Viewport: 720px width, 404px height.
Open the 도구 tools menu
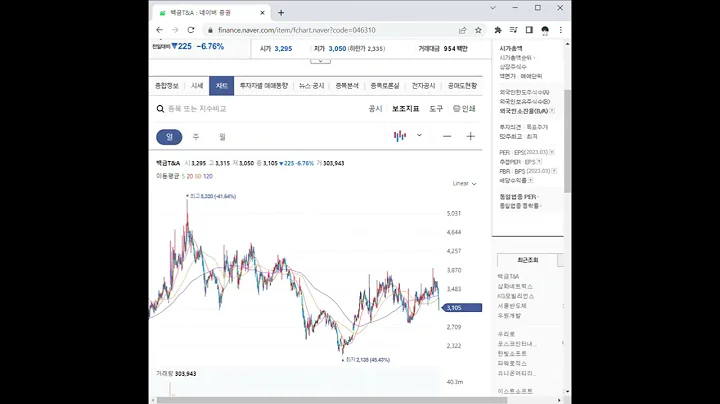(x=436, y=109)
